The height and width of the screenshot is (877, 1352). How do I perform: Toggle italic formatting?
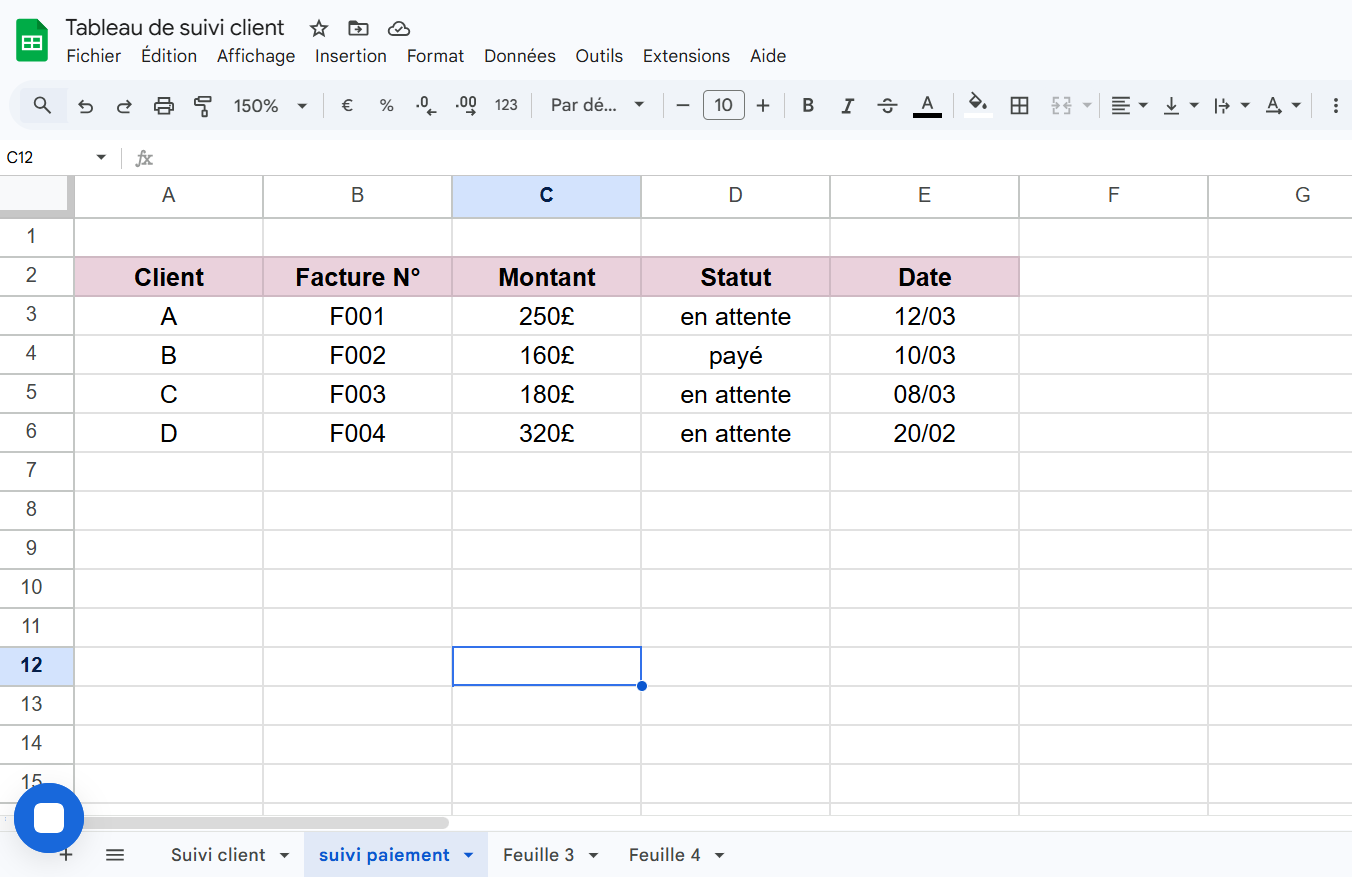(848, 106)
